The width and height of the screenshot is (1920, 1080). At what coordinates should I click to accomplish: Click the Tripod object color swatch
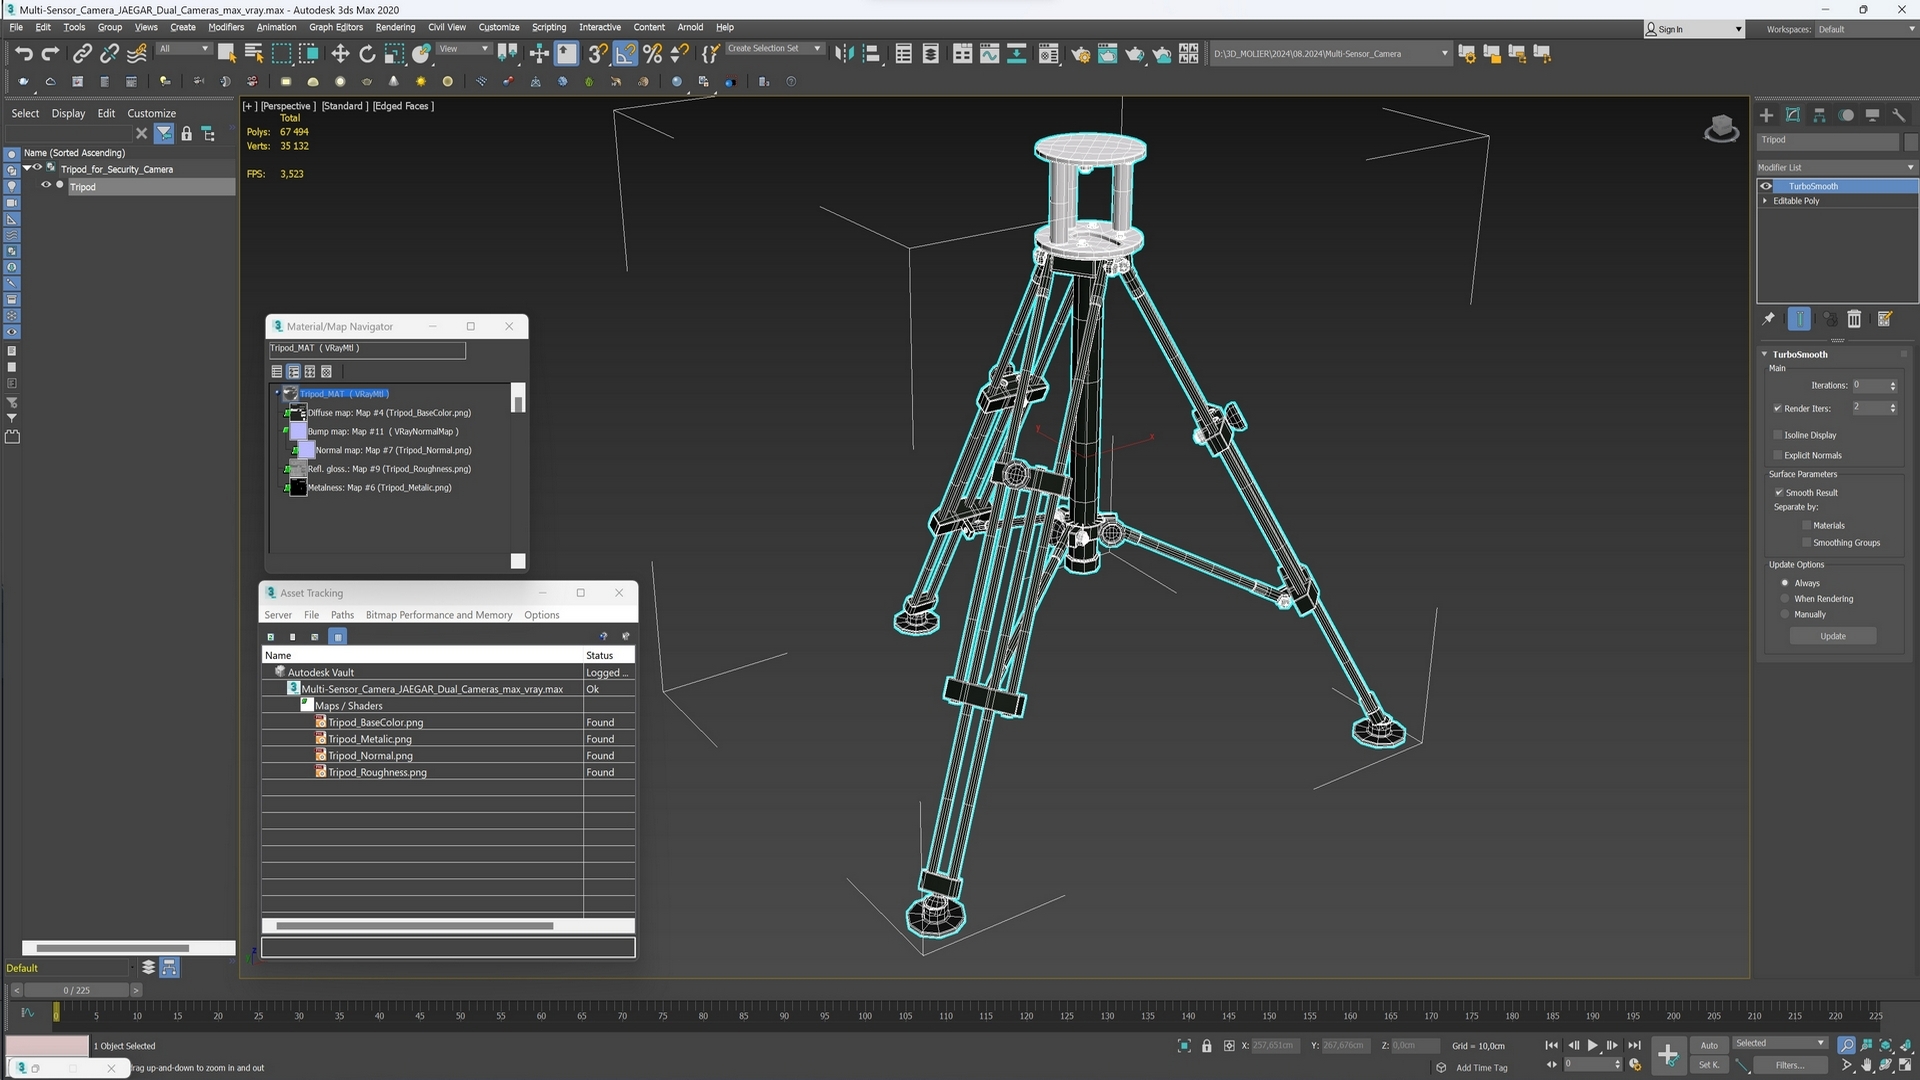coord(1911,141)
